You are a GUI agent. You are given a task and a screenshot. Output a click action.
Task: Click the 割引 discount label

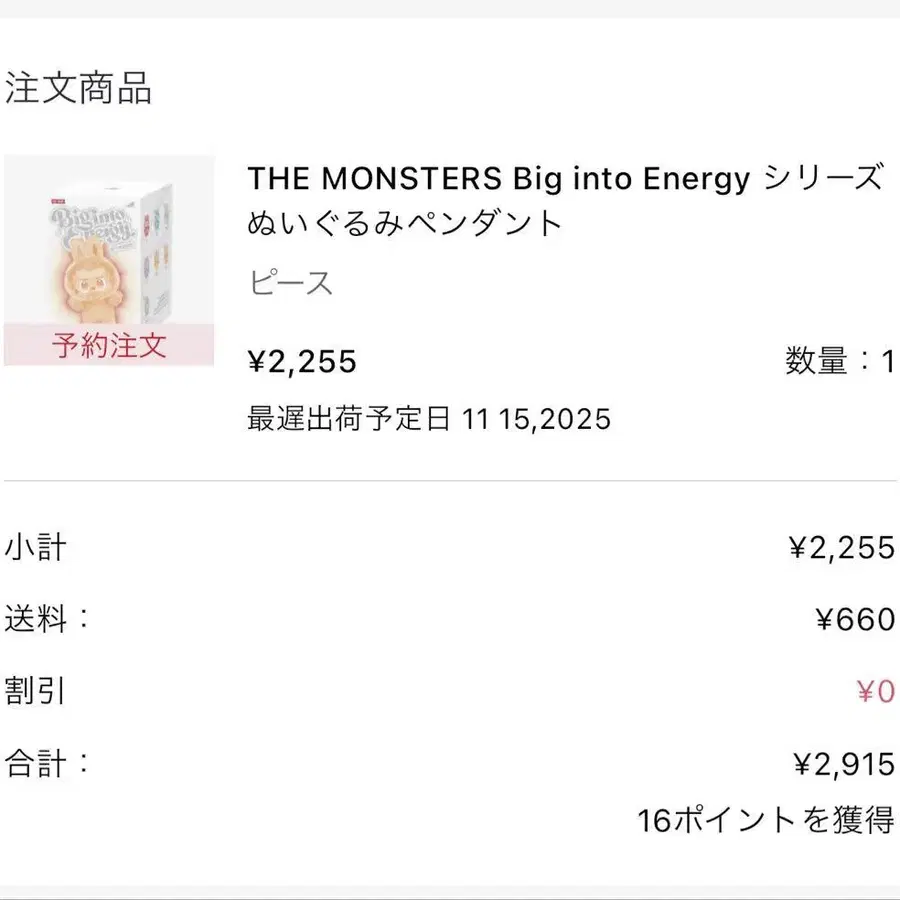tap(36, 691)
